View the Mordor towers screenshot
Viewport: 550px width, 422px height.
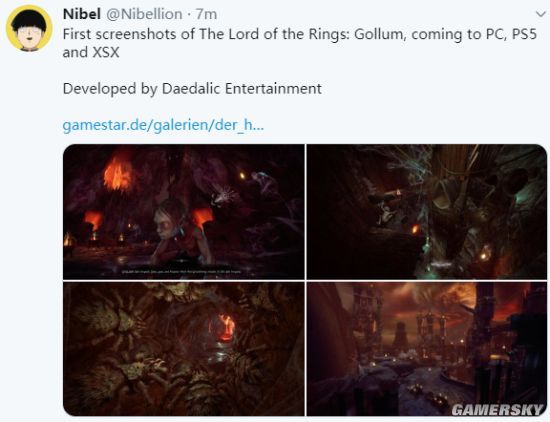pyautogui.click(x=427, y=349)
